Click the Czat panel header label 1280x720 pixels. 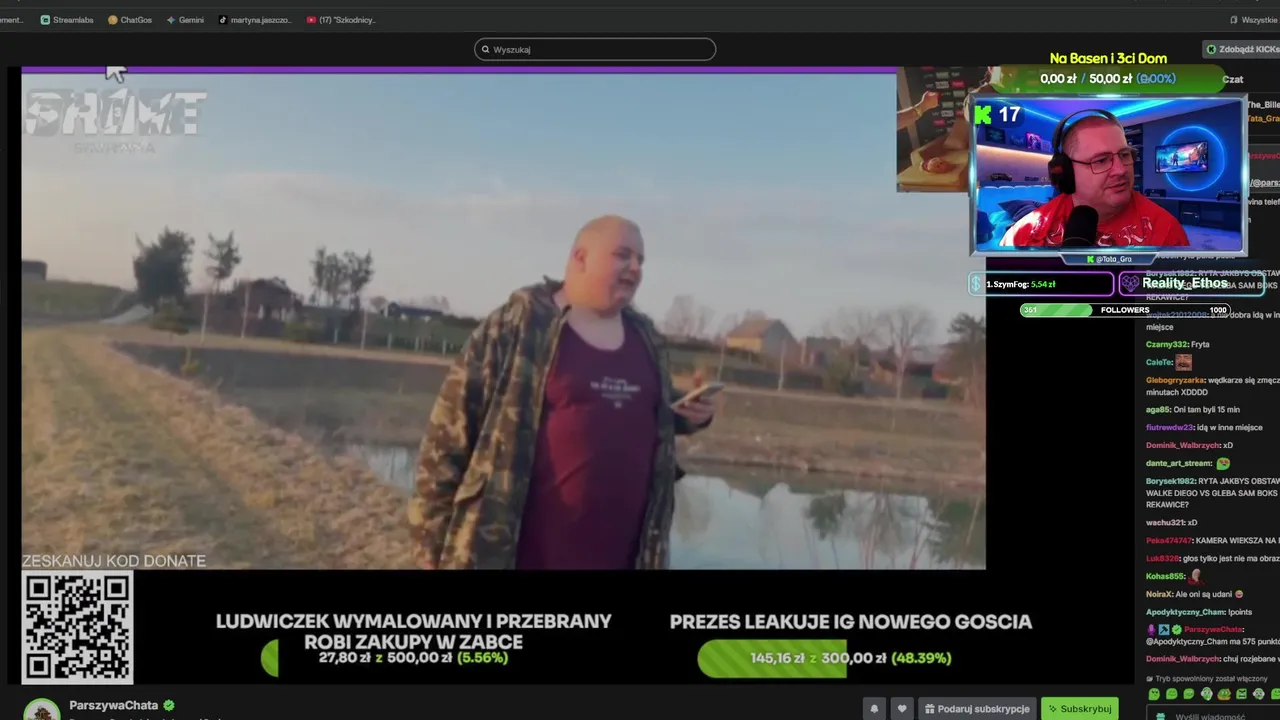(x=1232, y=79)
